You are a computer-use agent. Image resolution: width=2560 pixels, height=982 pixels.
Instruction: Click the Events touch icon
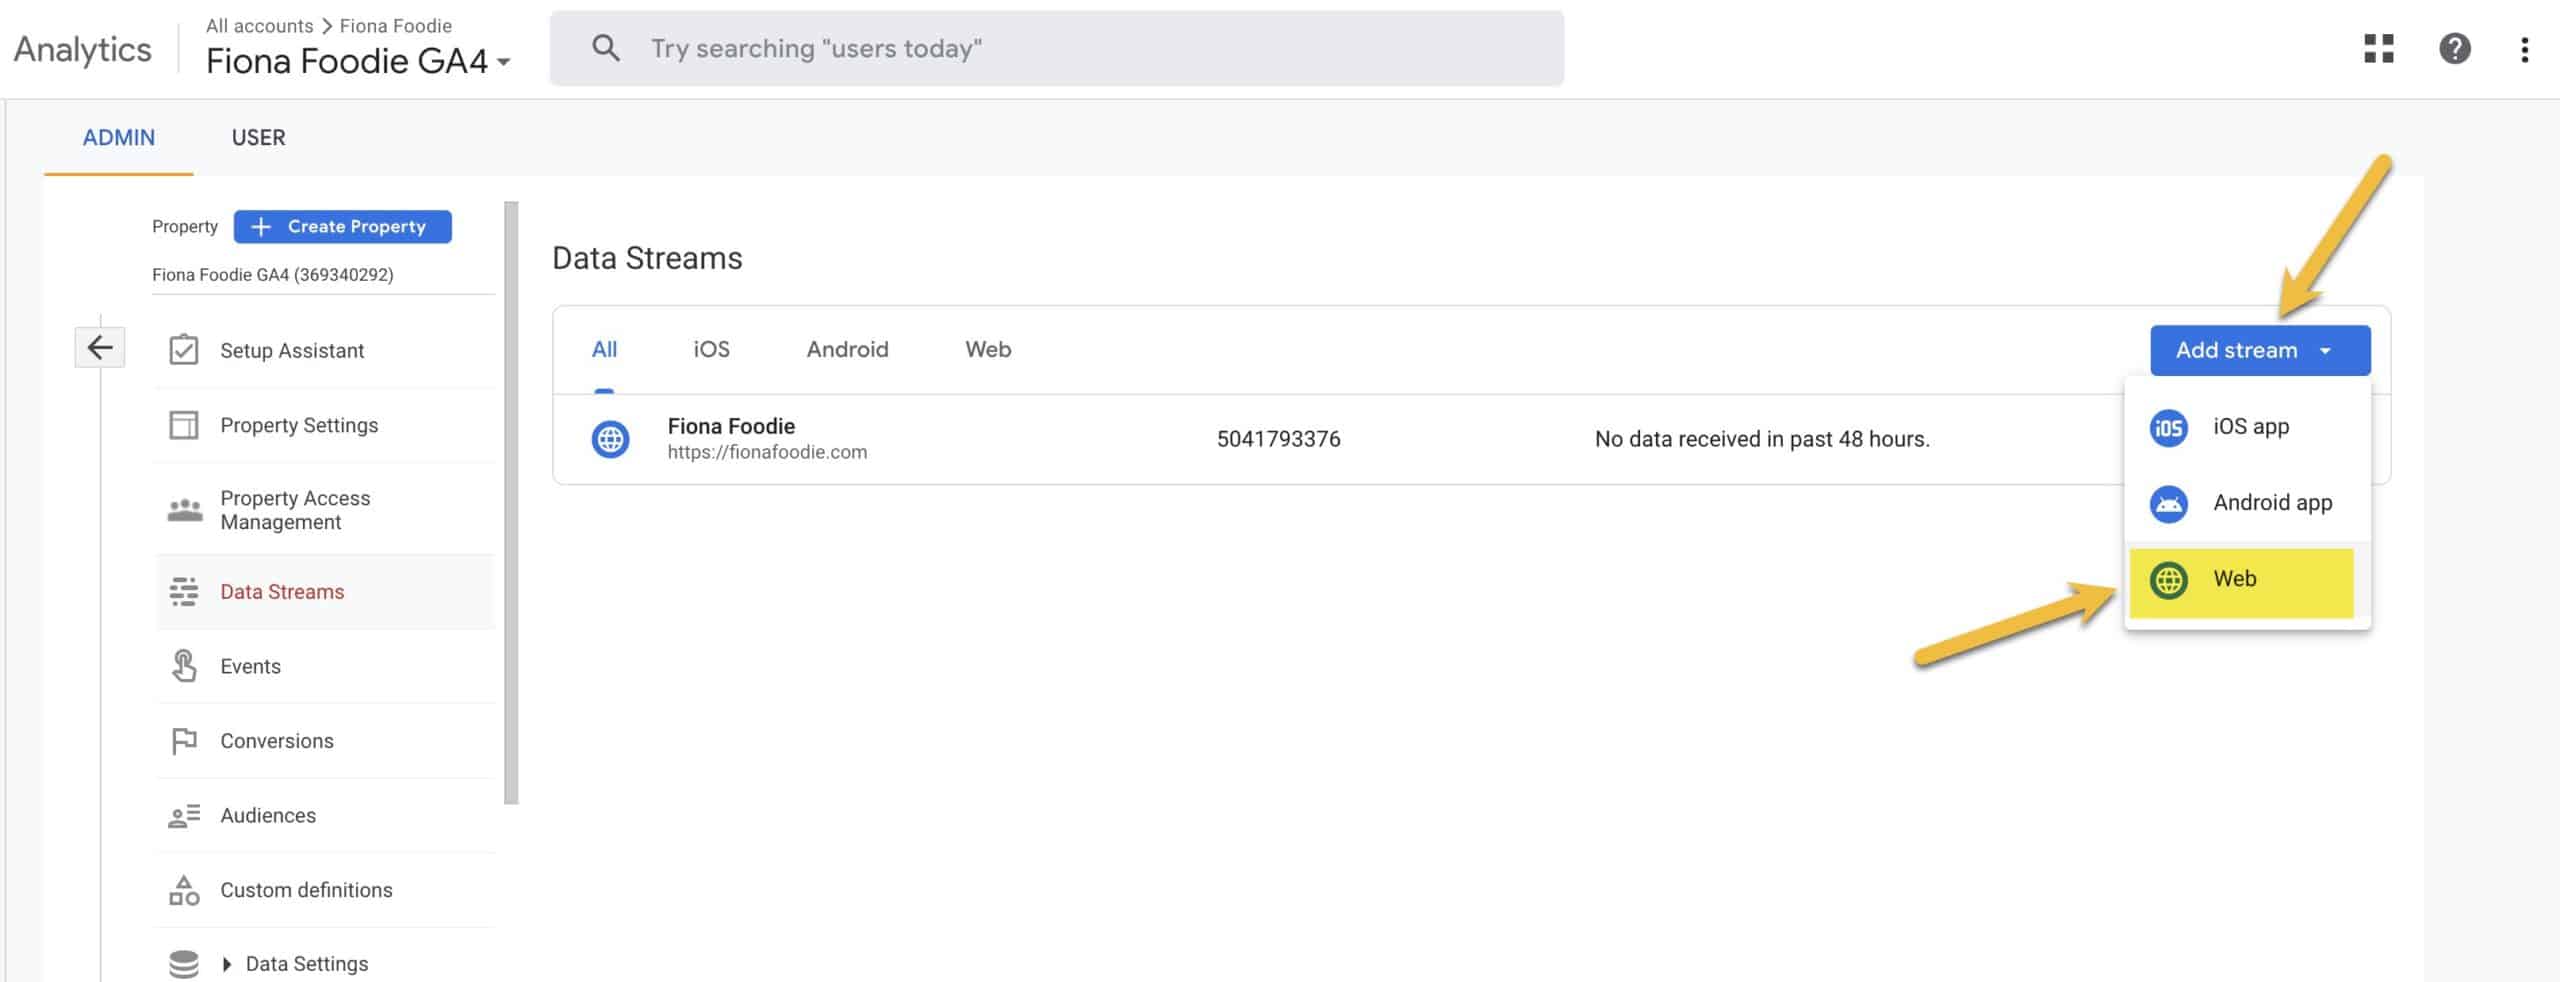[x=184, y=666]
